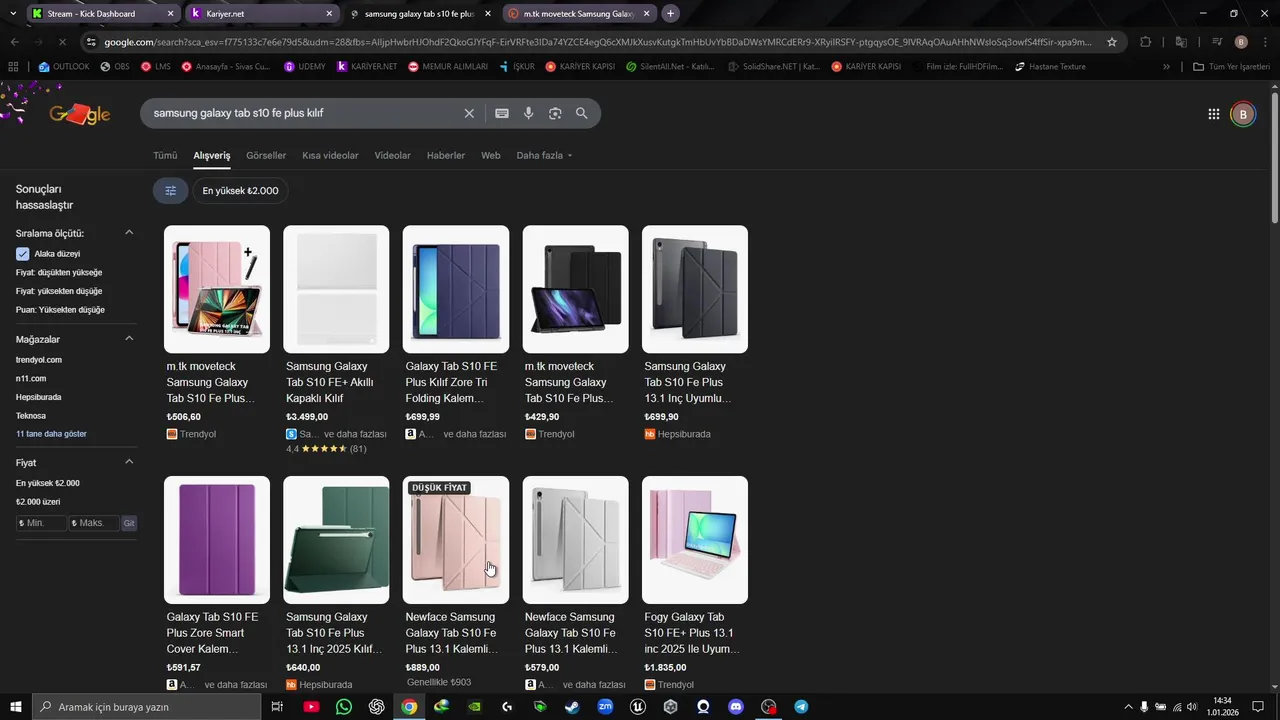The image size is (1280, 720).
Task: Open the OUTLOOK bookmark
Action: (64, 67)
